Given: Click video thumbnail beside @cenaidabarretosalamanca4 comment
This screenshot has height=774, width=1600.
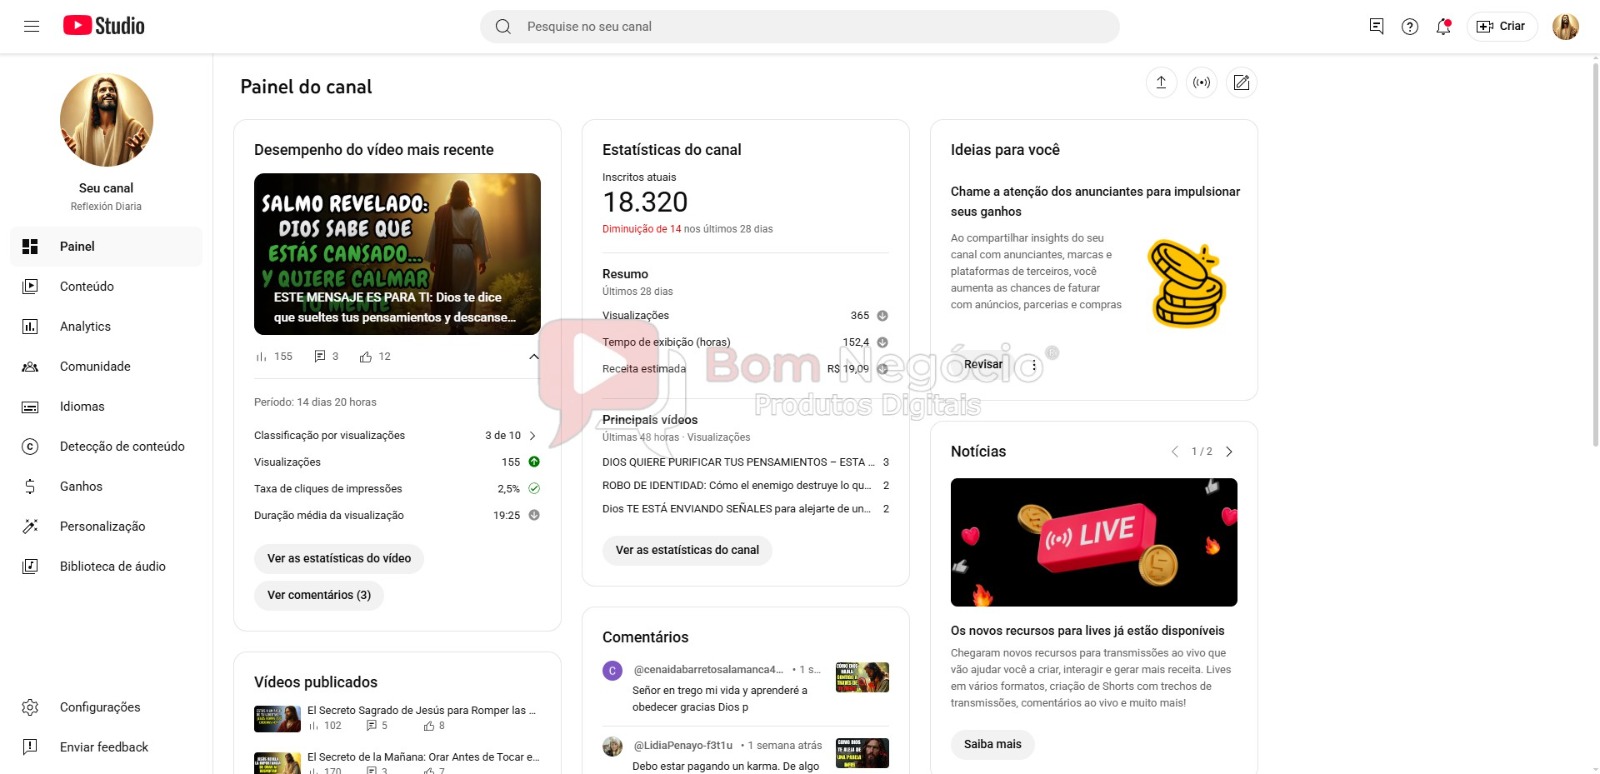Looking at the screenshot, I should [x=862, y=677].
